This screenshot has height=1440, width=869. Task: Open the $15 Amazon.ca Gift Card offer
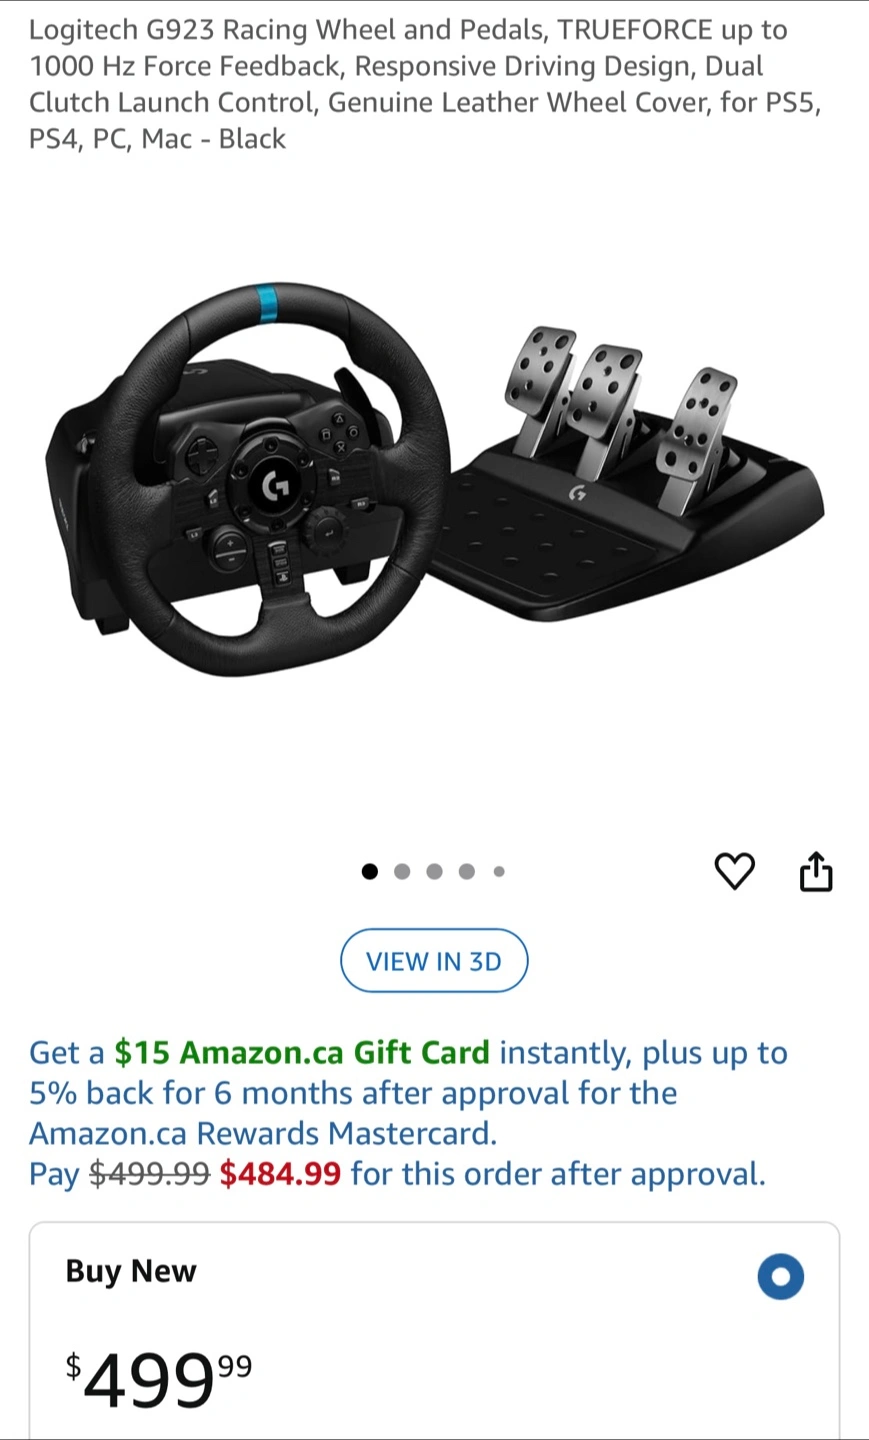[x=302, y=1053]
